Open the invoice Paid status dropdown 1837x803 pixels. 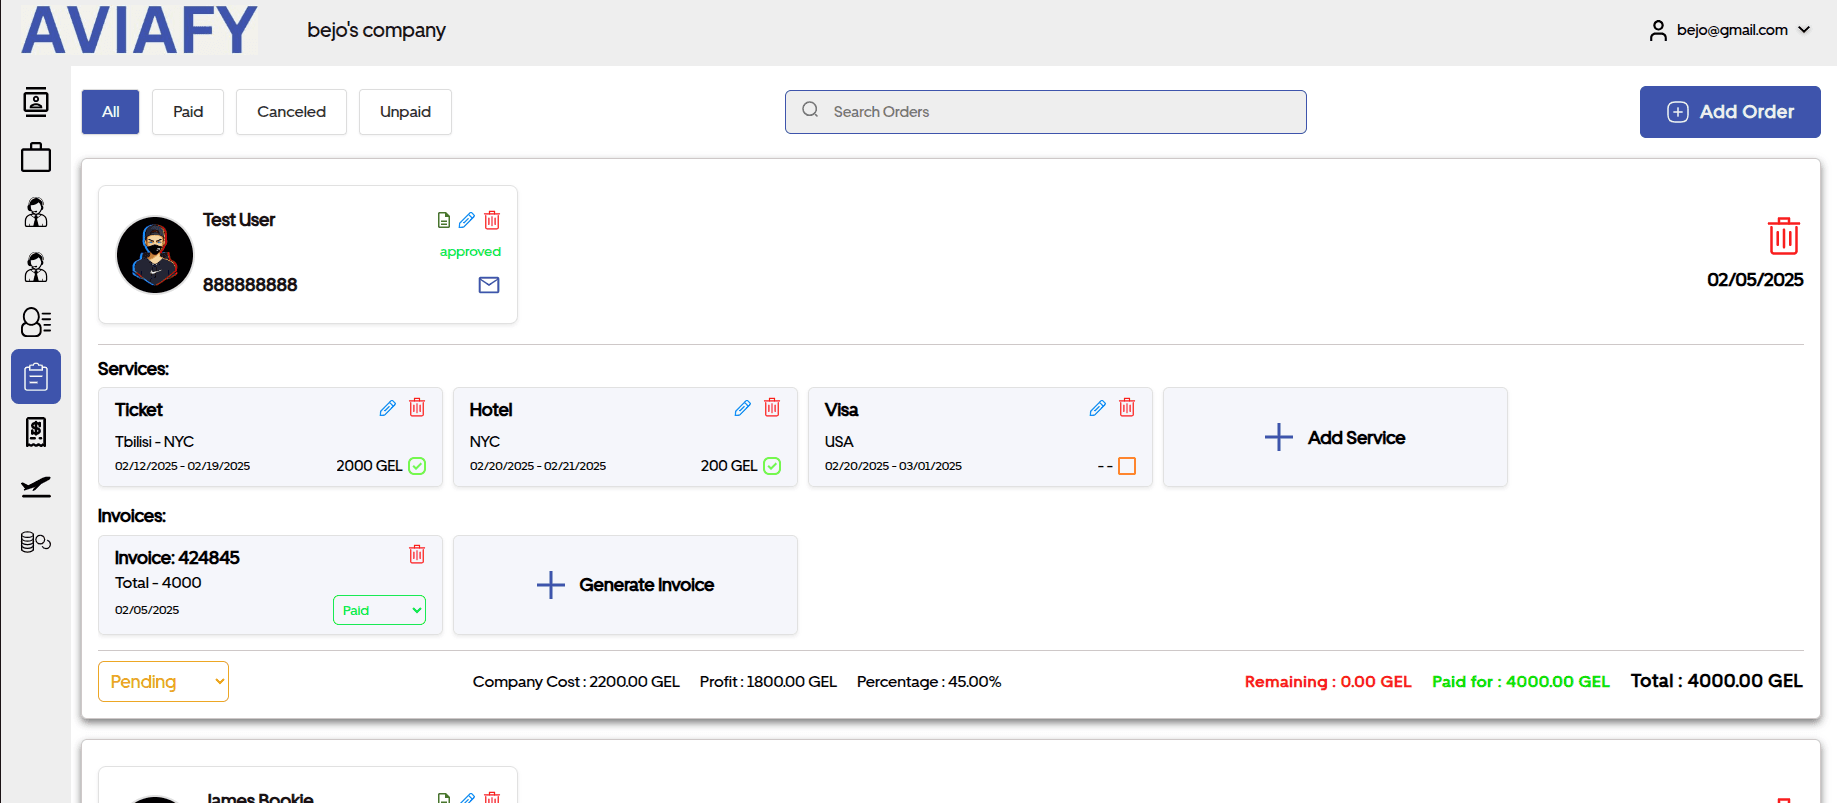379,610
